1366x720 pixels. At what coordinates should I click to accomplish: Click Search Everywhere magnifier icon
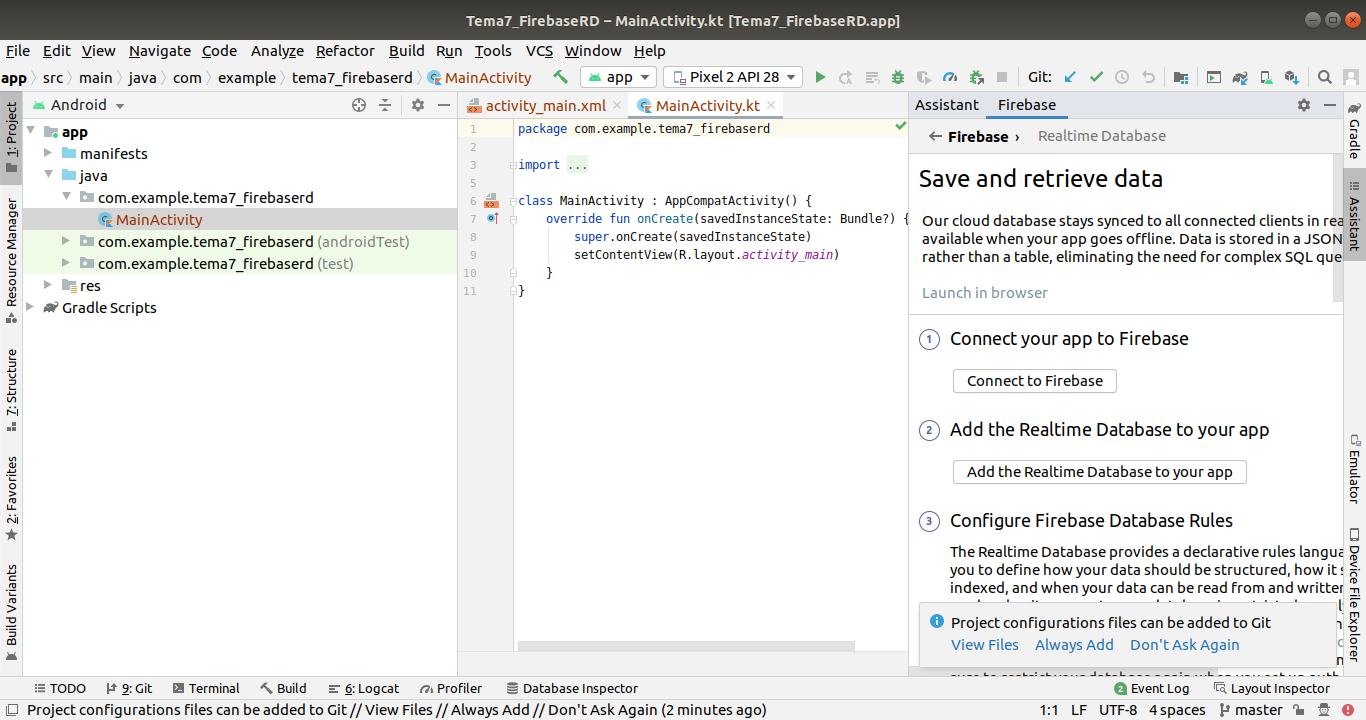1324,77
